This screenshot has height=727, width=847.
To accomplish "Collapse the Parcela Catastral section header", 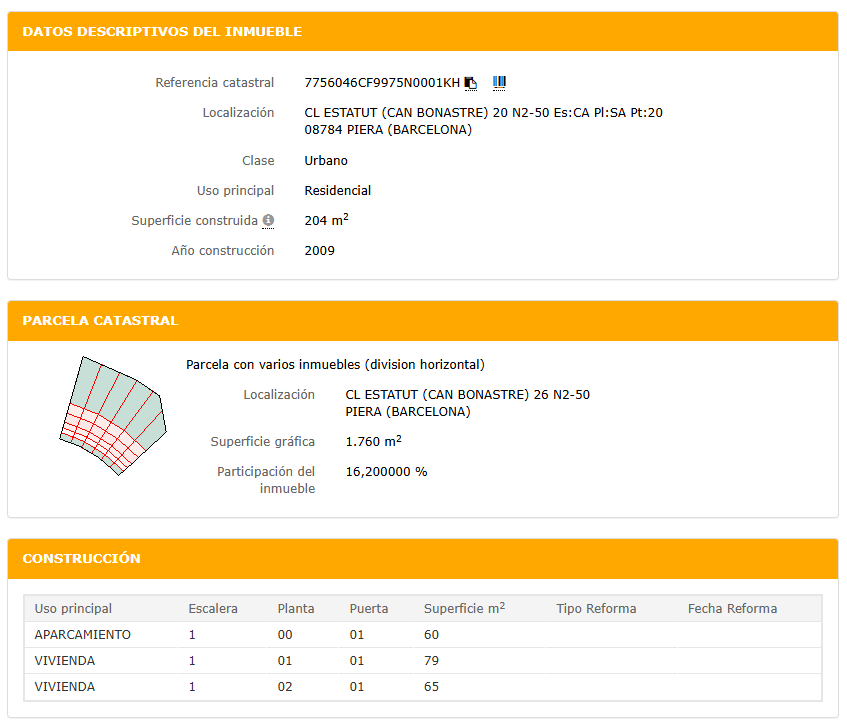I will click(100, 321).
